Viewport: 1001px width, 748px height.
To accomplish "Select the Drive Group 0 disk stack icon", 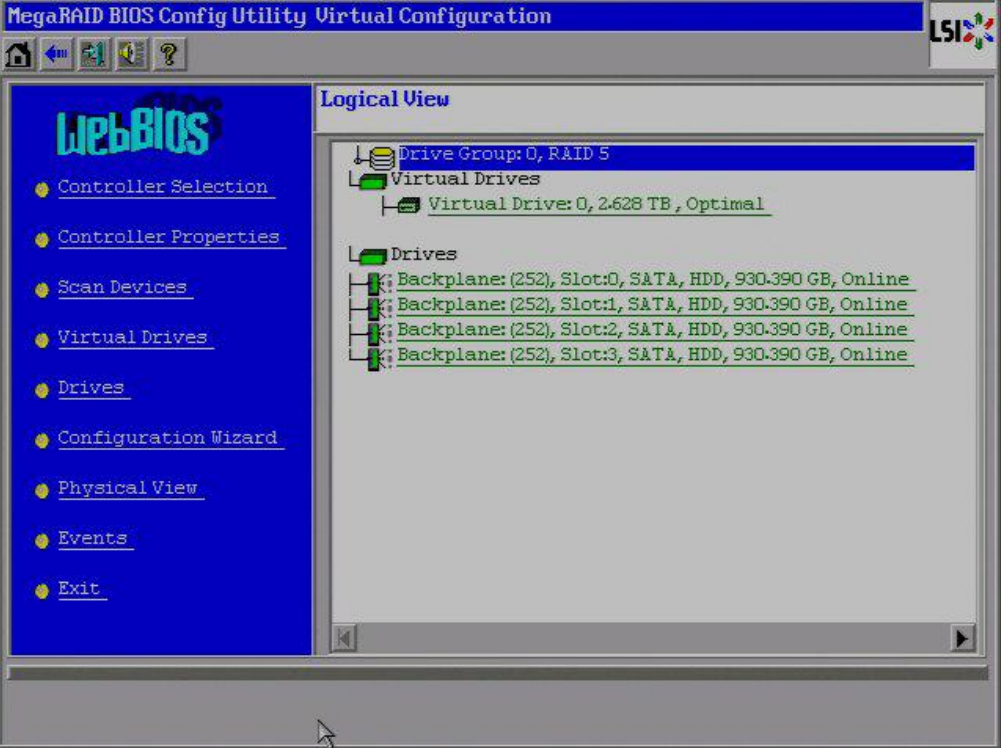I will pyautogui.click(x=380, y=156).
